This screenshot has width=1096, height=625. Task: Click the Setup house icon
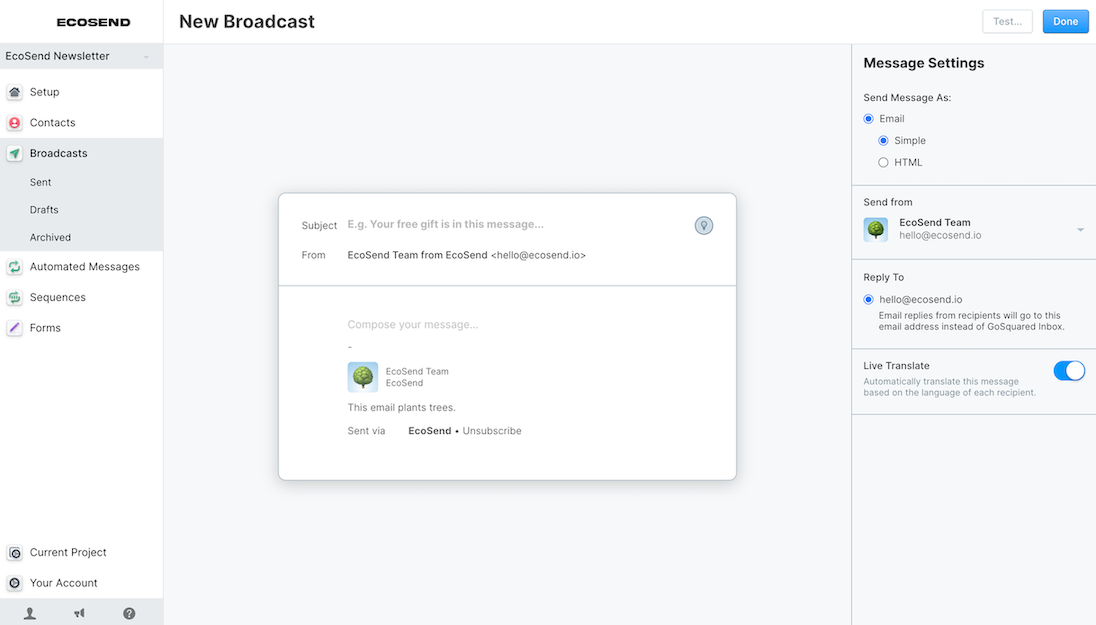[15, 92]
